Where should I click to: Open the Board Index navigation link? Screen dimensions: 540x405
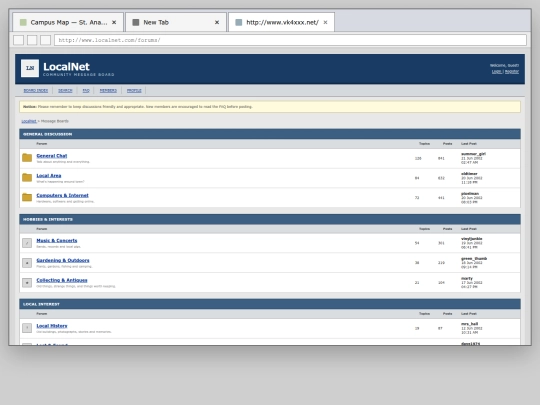coord(36,91)
